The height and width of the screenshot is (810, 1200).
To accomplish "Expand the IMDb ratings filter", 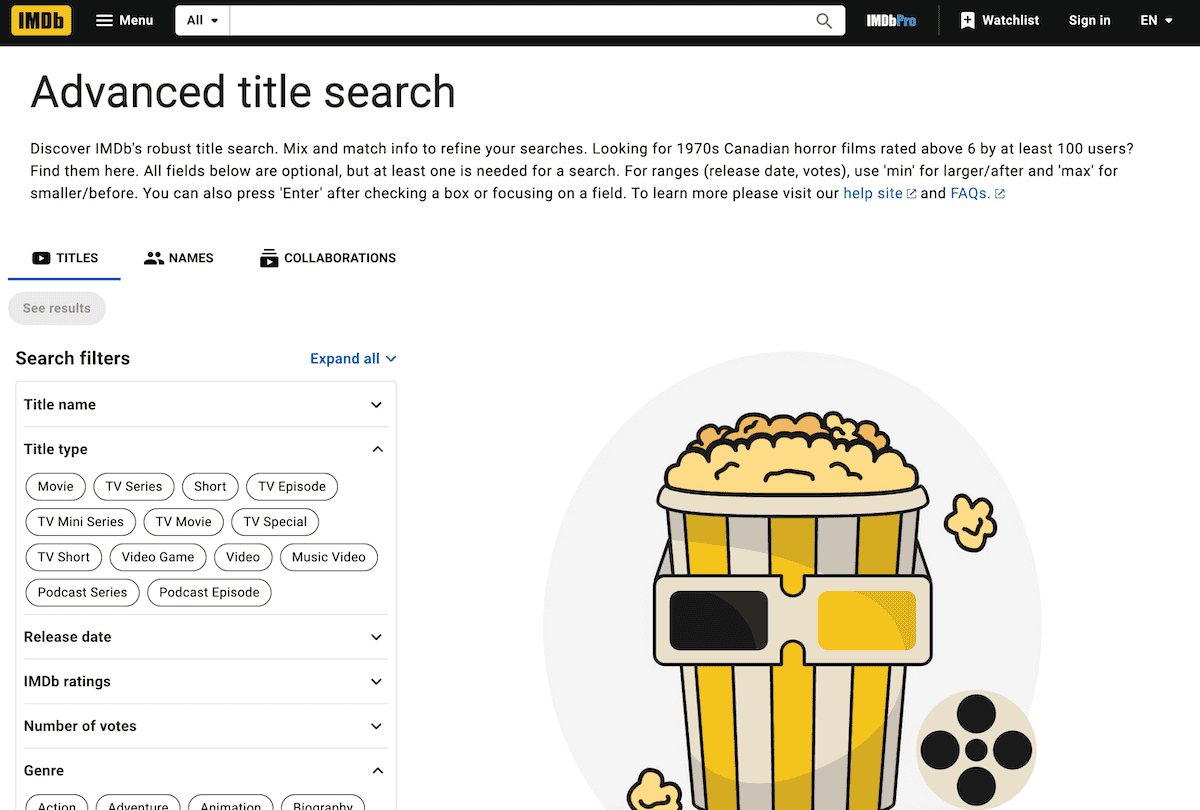I will tap(376, 682).
